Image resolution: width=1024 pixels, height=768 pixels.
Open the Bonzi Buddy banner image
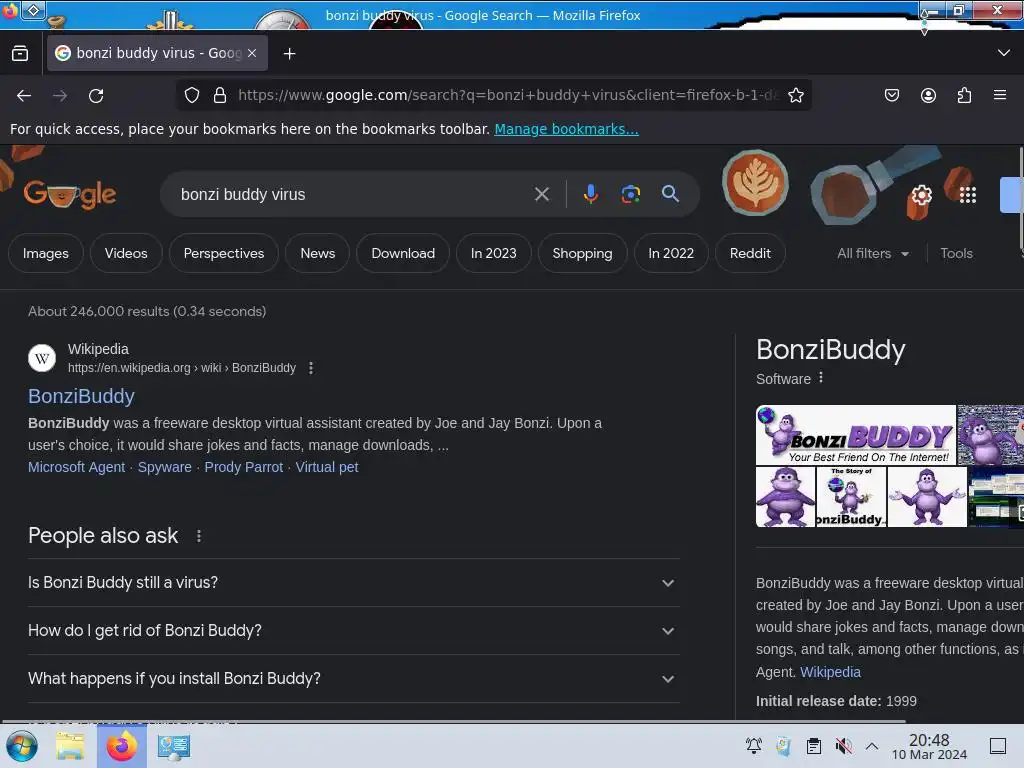[x=856, y=435]
